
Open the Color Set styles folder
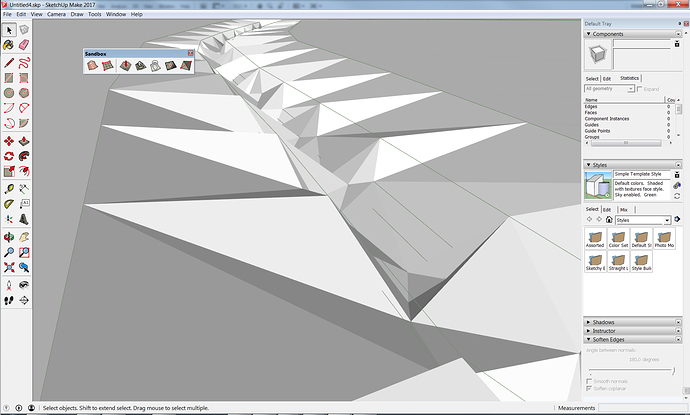pos(618,239)
